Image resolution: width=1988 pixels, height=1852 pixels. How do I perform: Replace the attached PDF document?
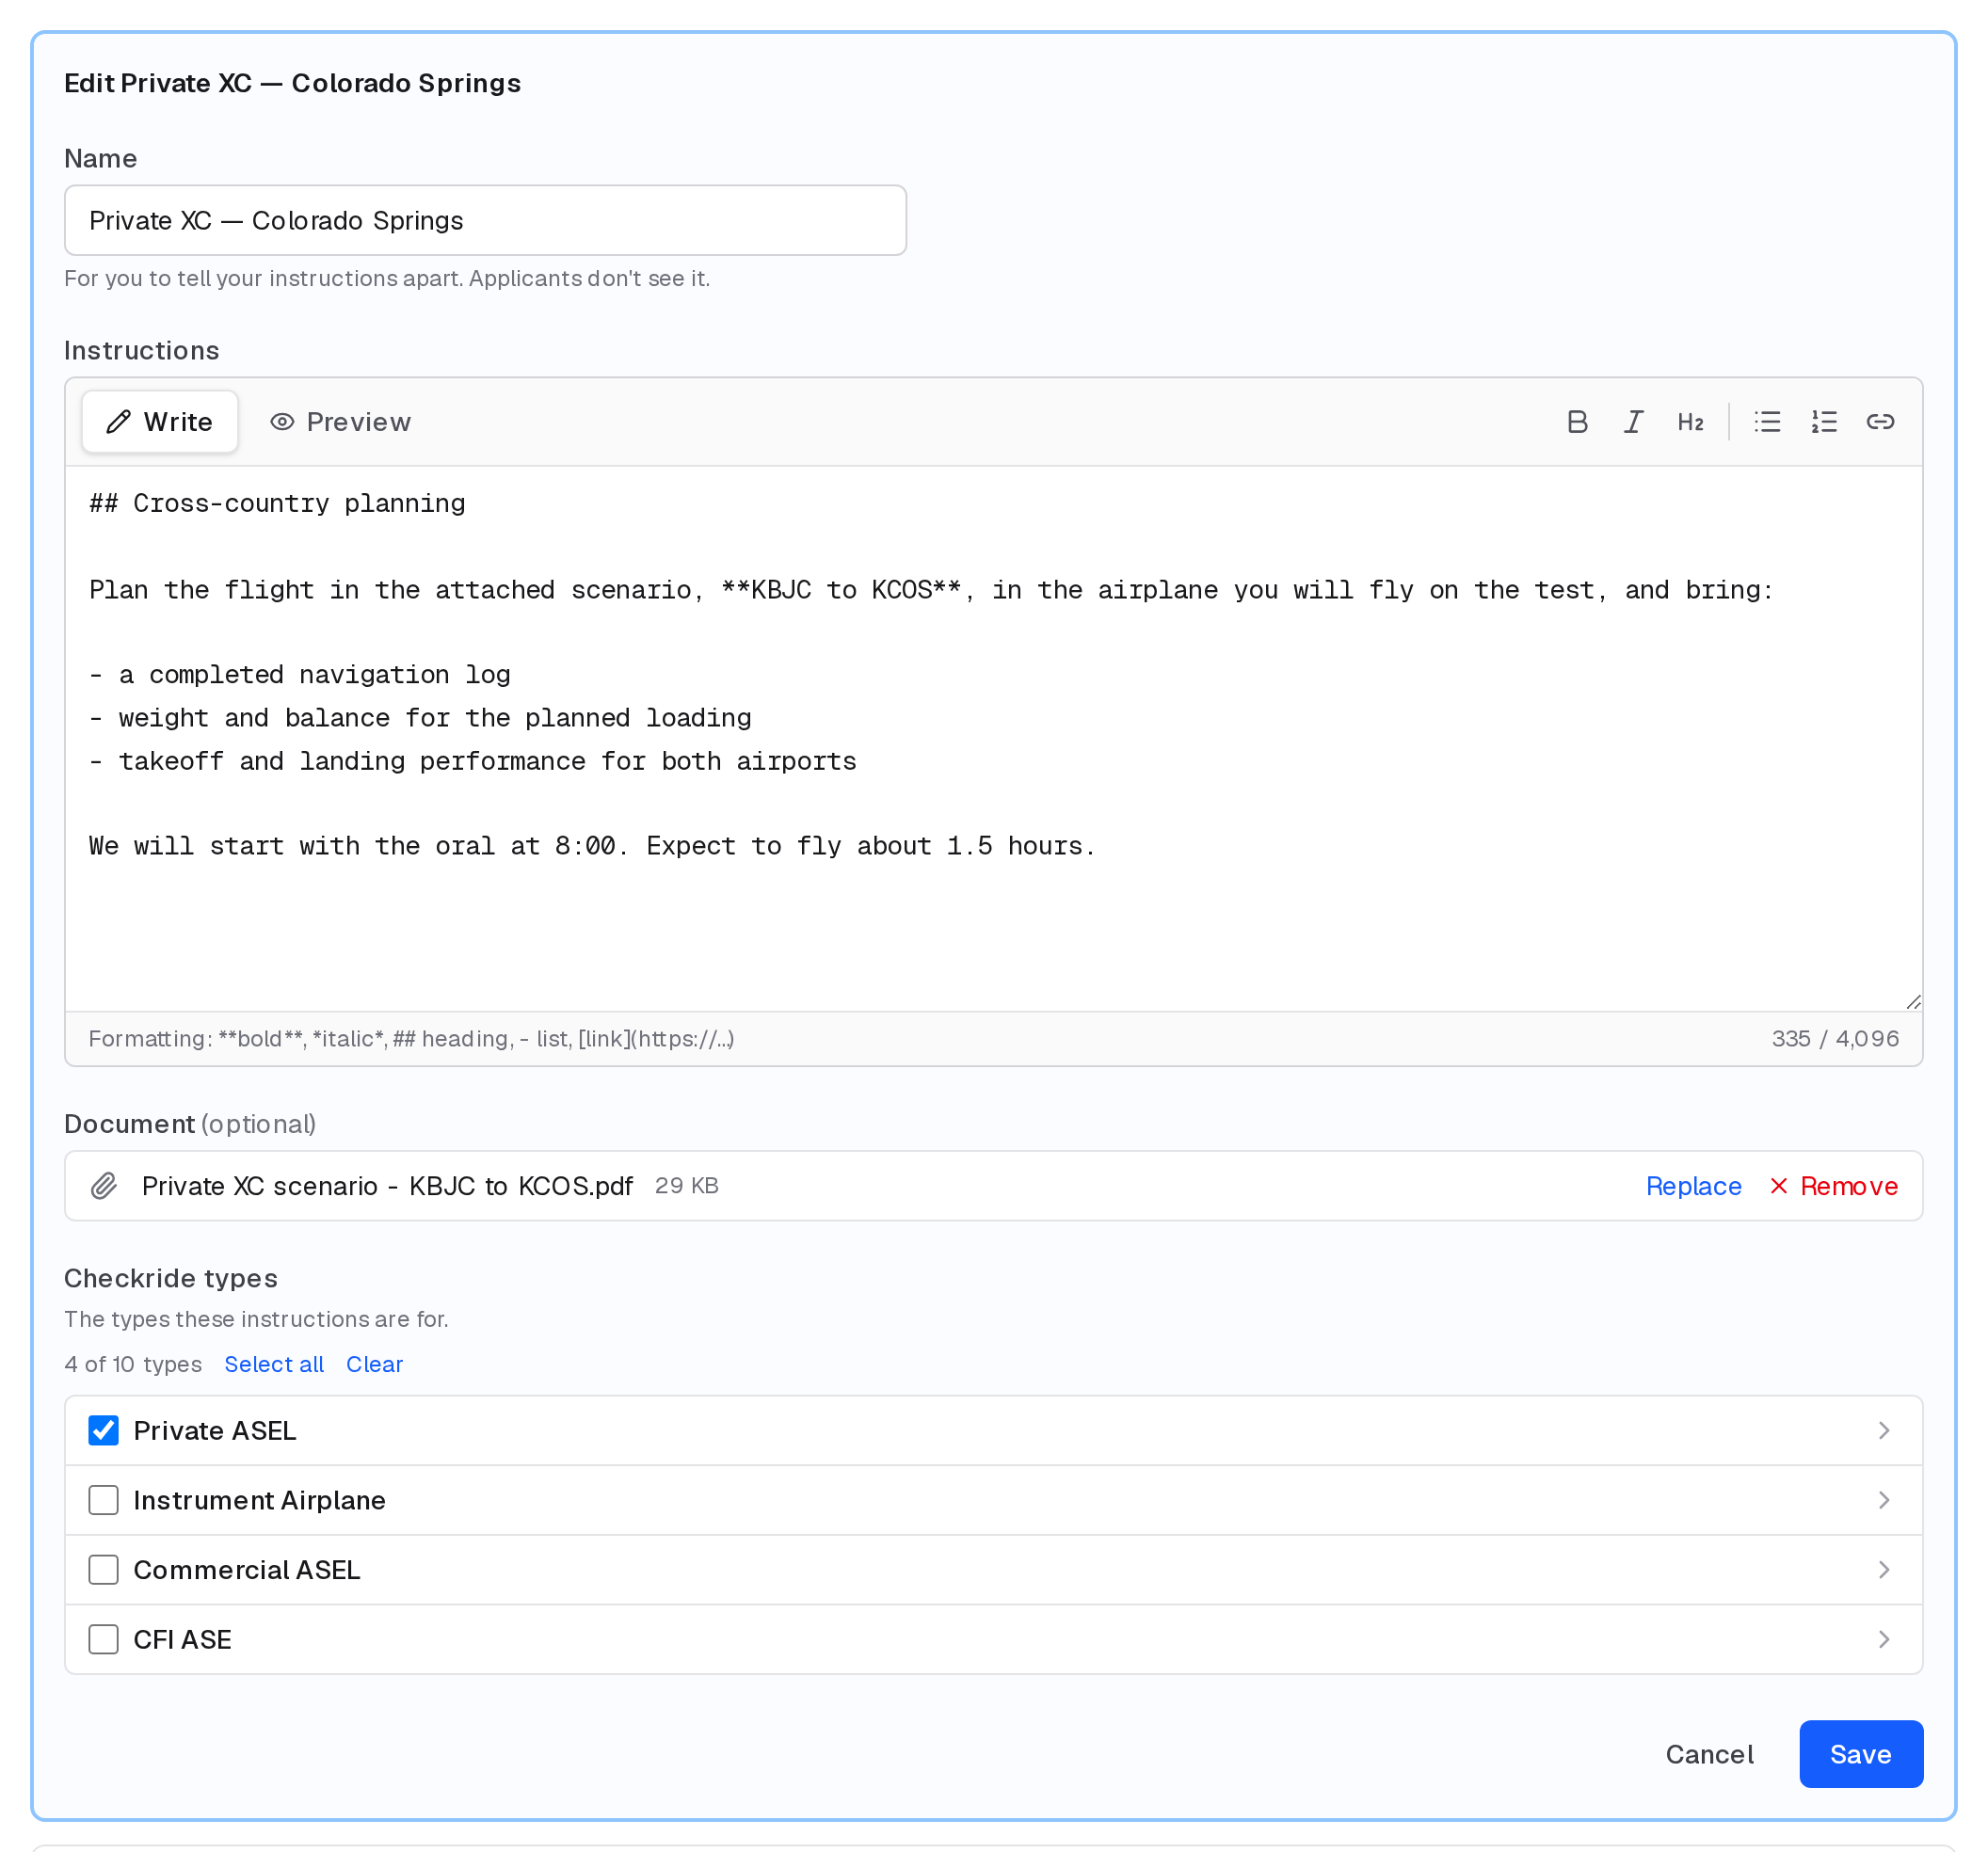[x=1693, y=1186]
